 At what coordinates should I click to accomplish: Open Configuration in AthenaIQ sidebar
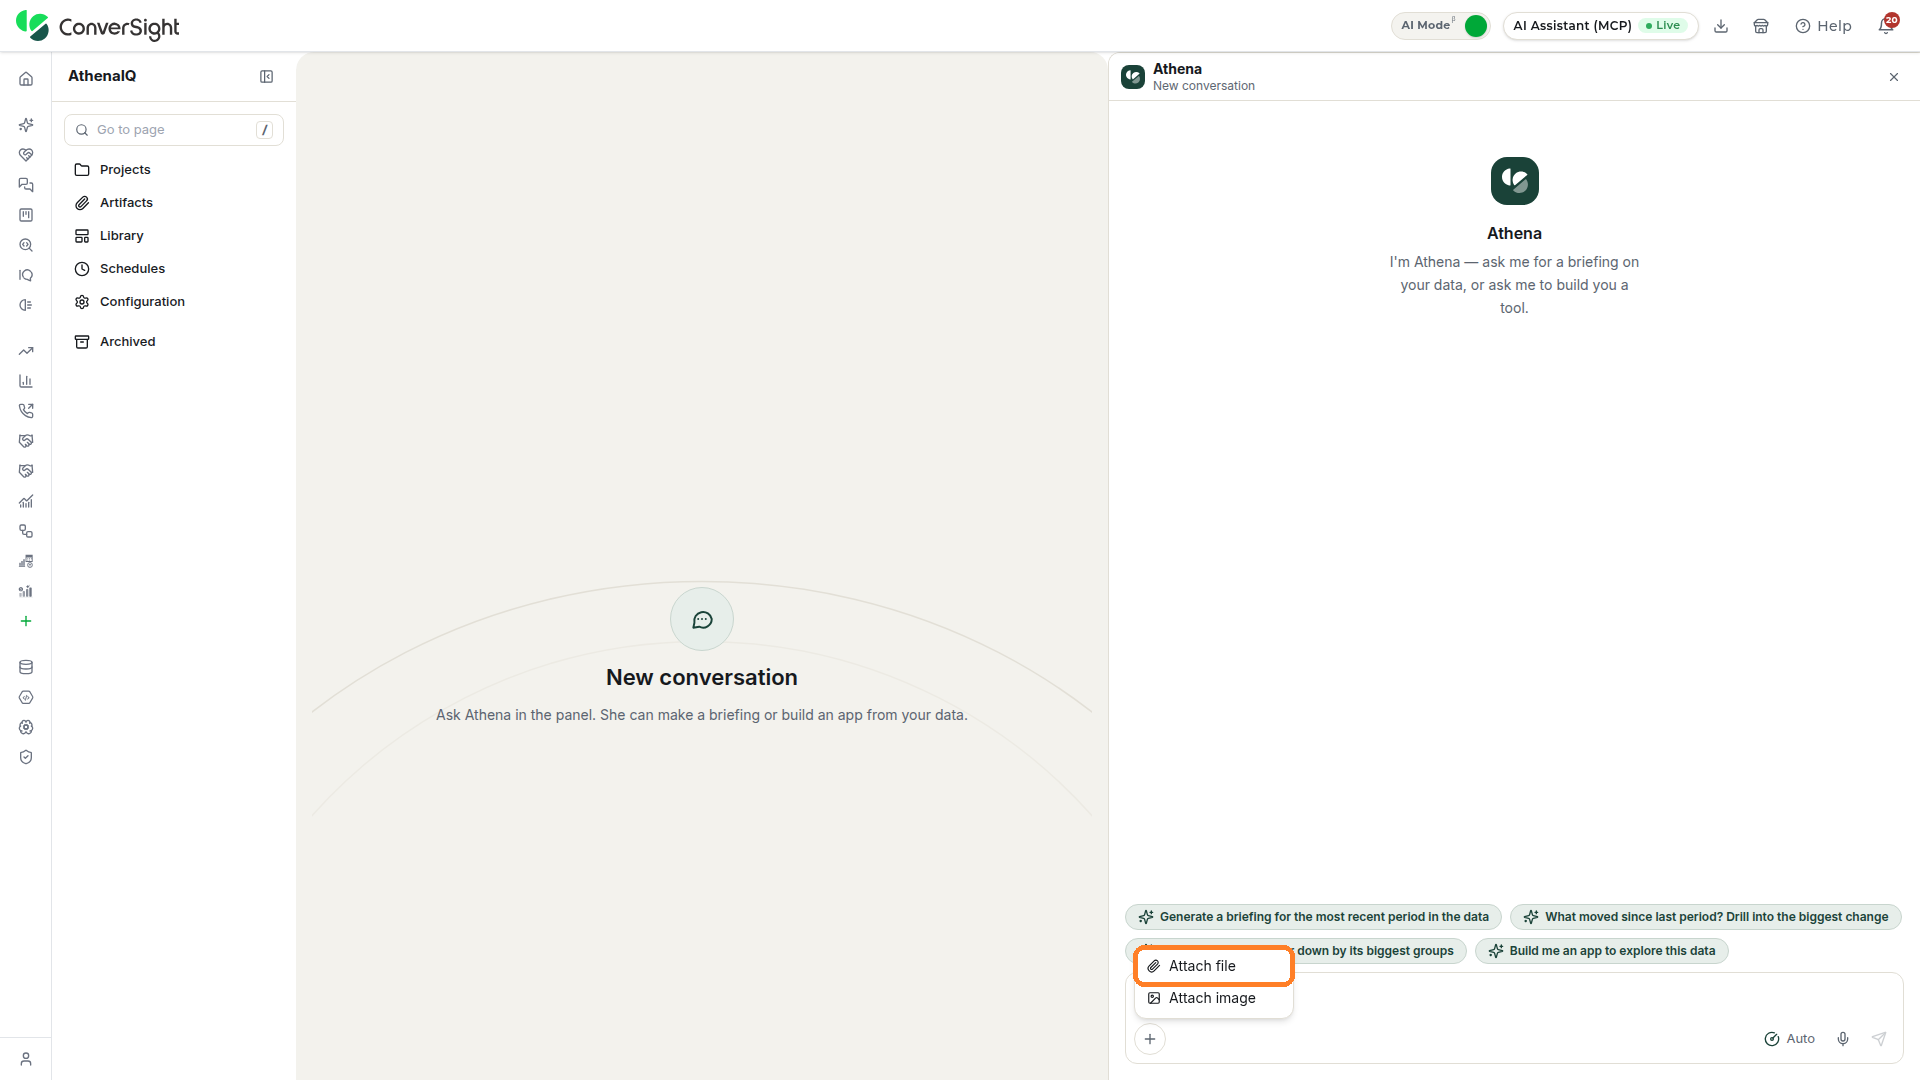click(x=174, y=302)
